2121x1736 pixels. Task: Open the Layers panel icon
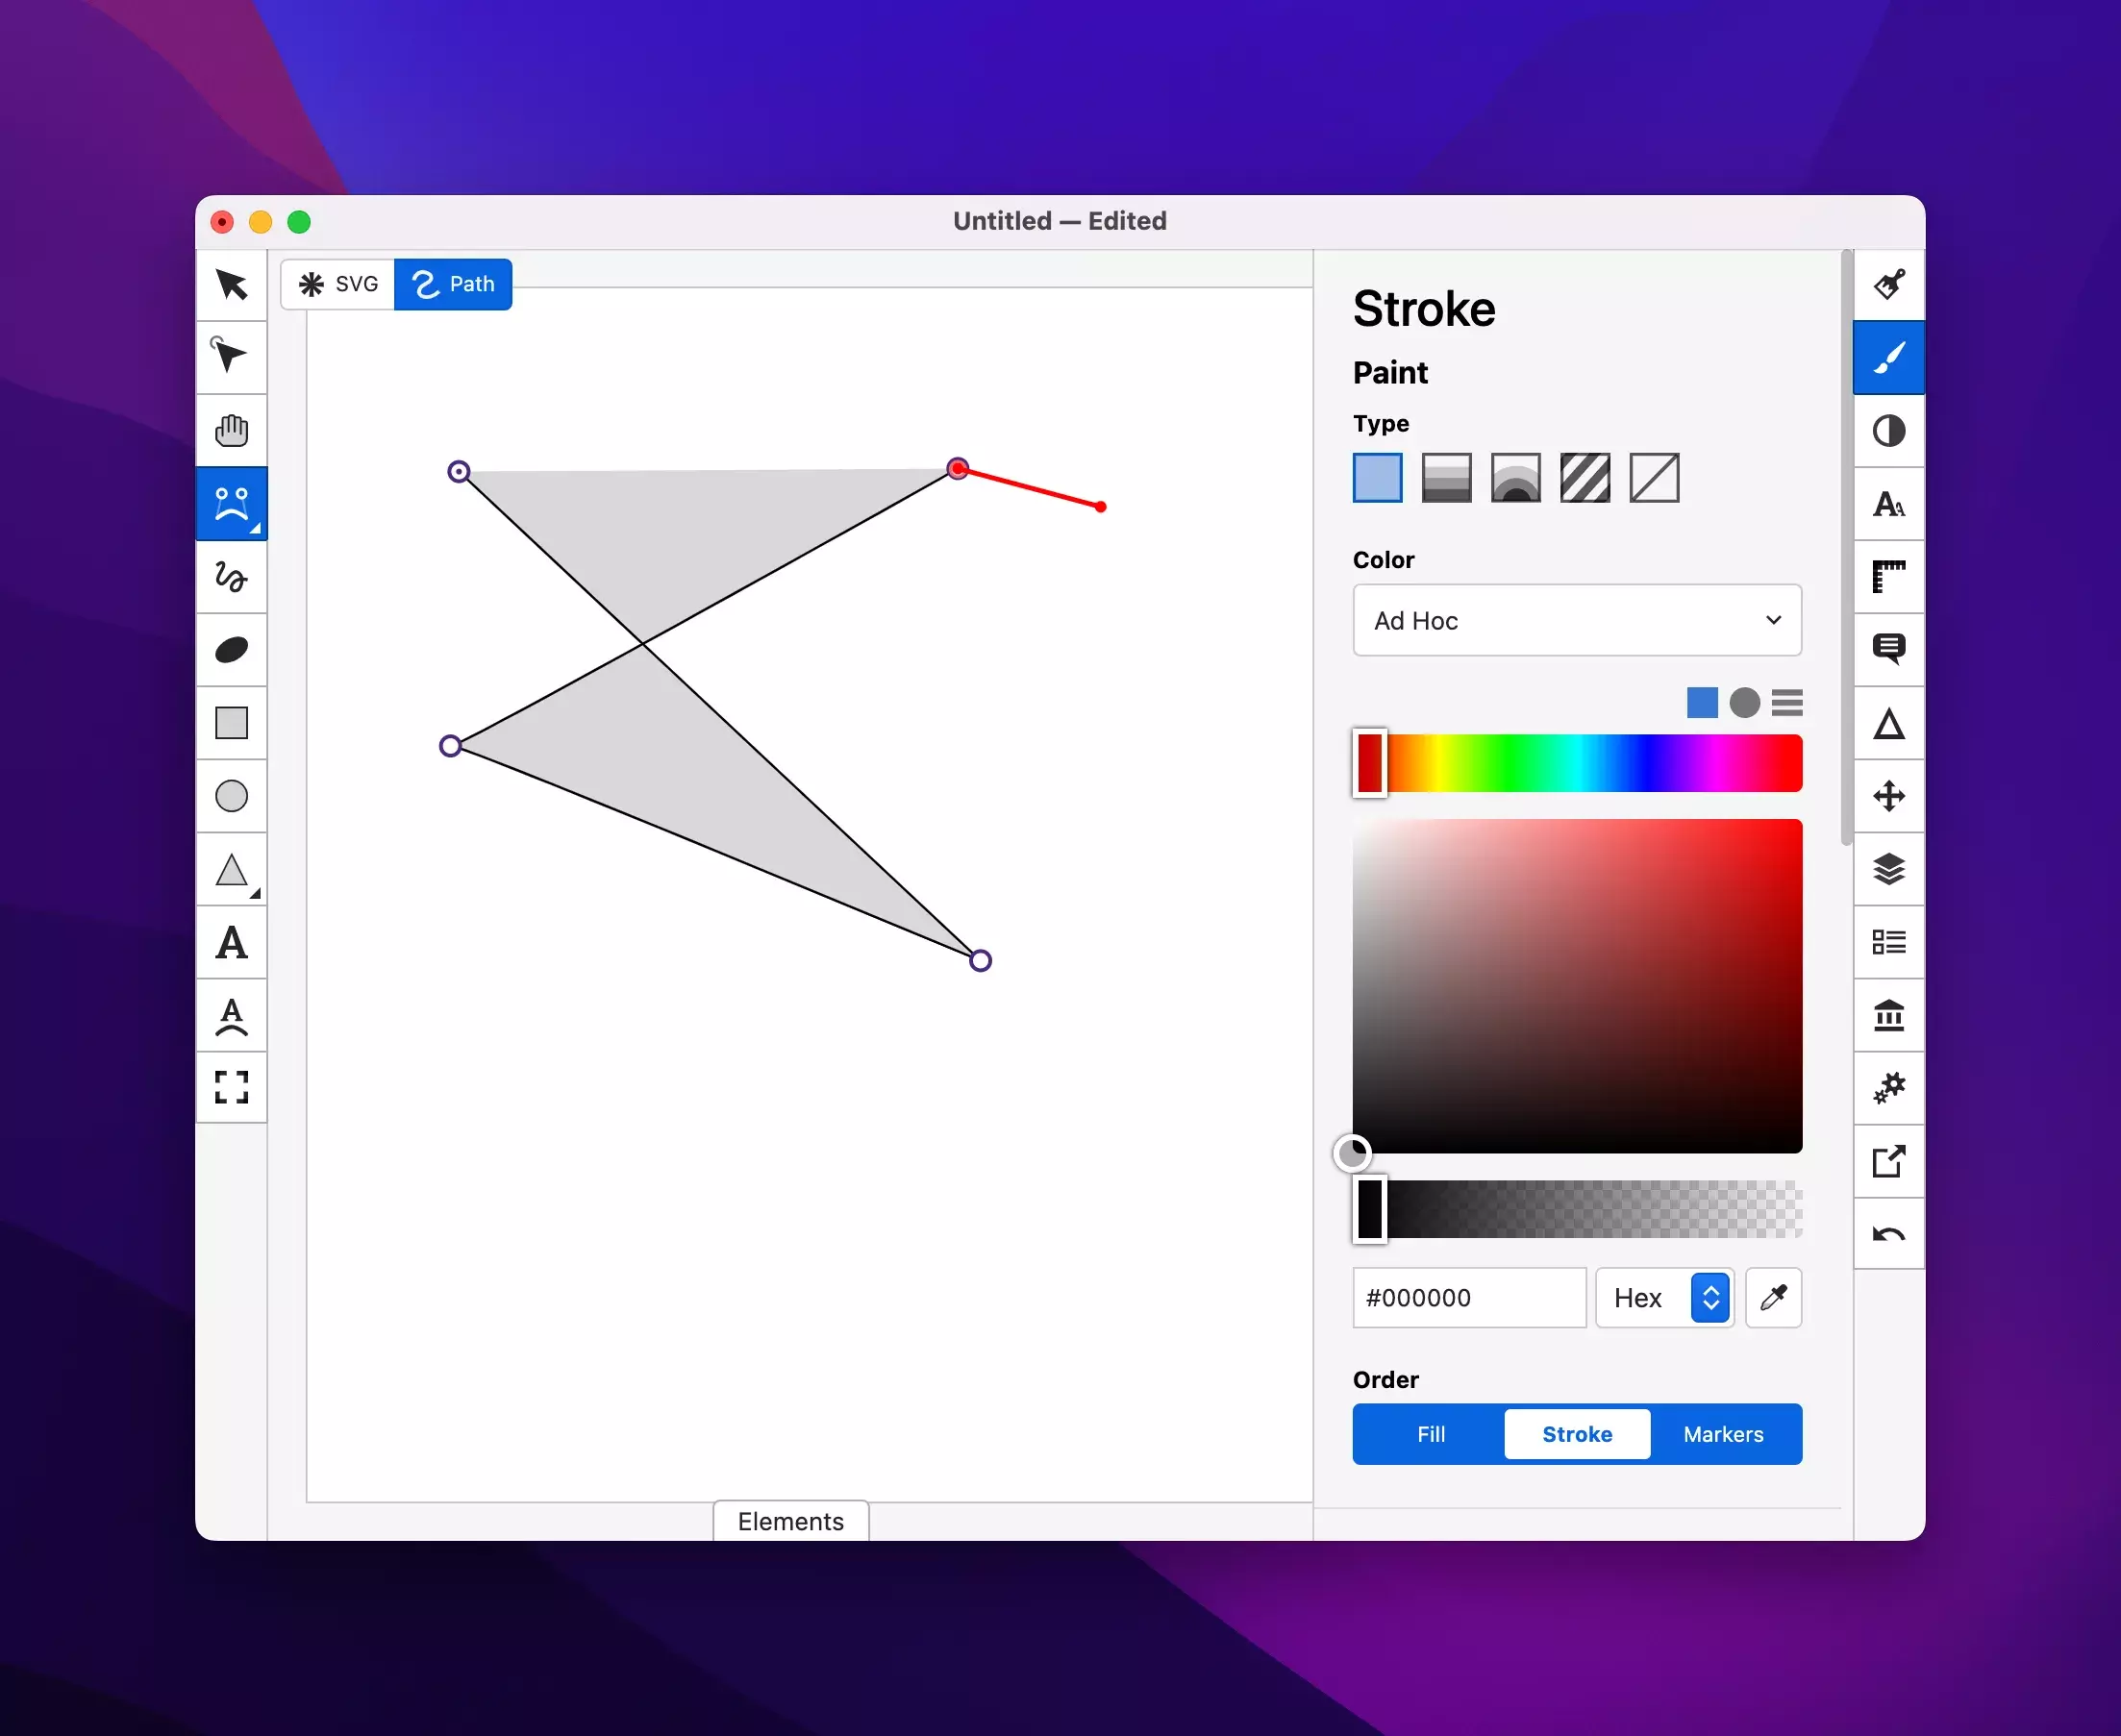coord(1888,869)
